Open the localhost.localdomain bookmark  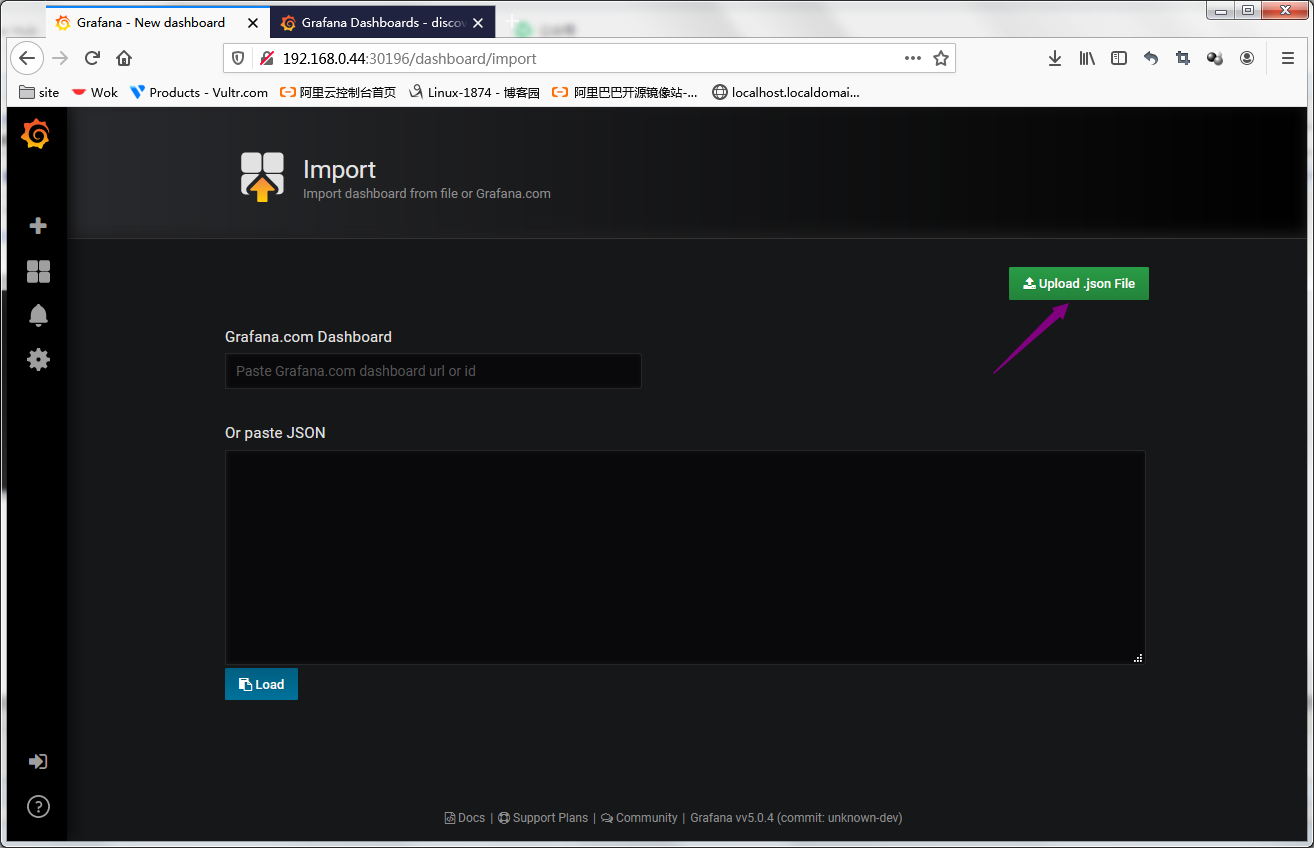[786, 92]
